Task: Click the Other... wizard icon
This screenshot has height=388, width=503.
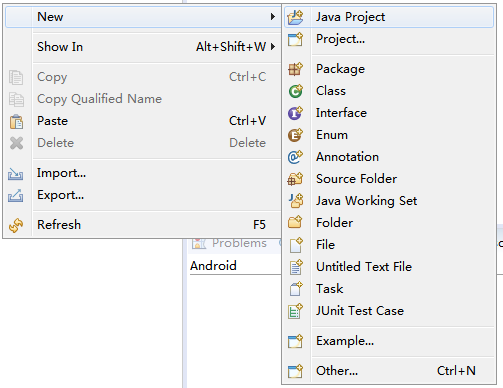Action: (295, 371)
